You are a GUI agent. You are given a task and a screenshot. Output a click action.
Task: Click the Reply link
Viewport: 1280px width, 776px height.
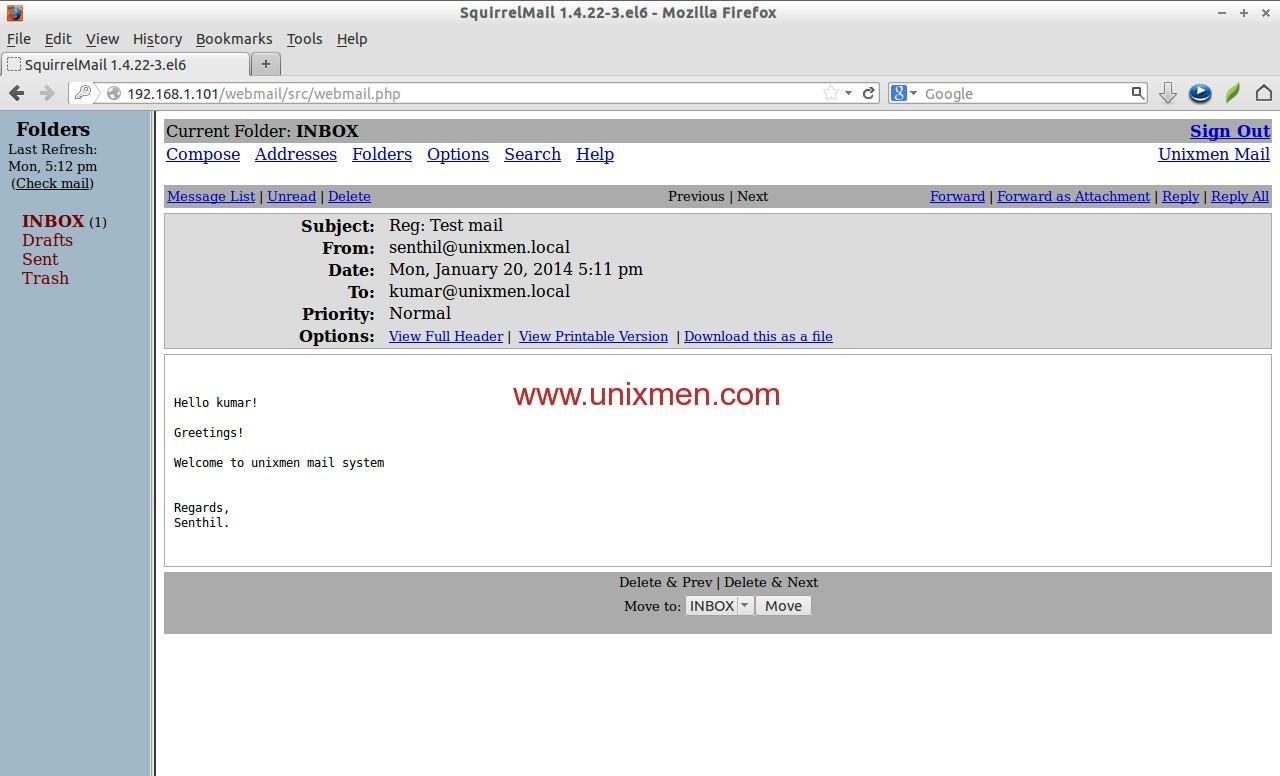click(1180, 196)
